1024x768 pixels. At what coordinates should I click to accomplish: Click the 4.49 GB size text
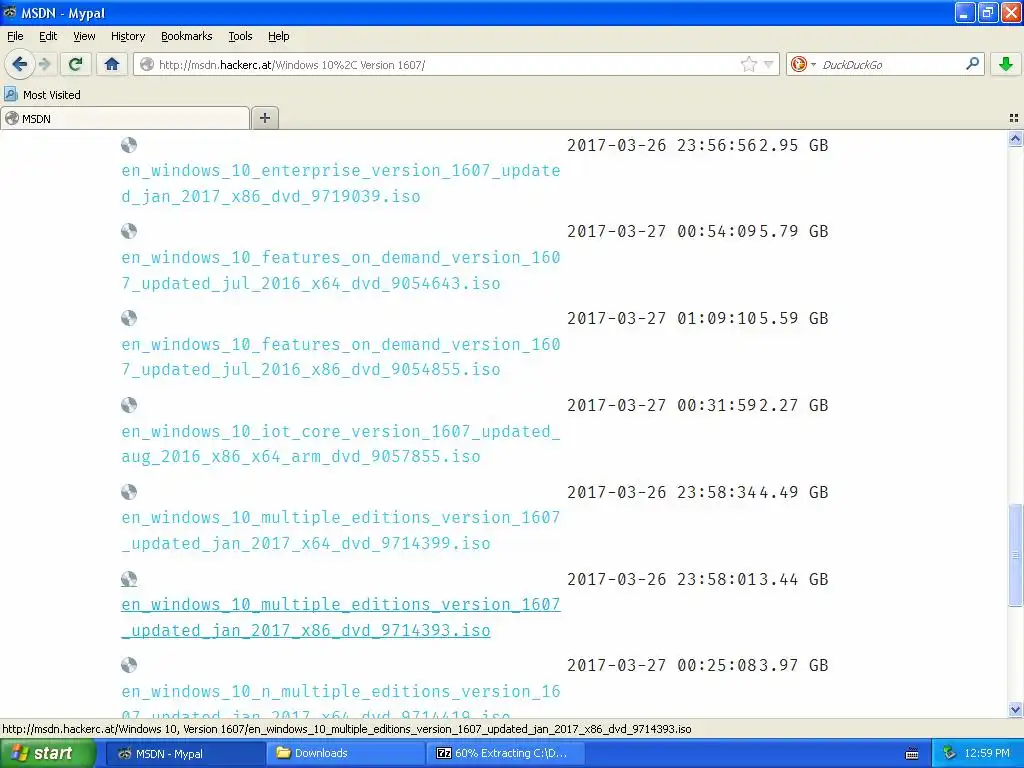point(793,492)
